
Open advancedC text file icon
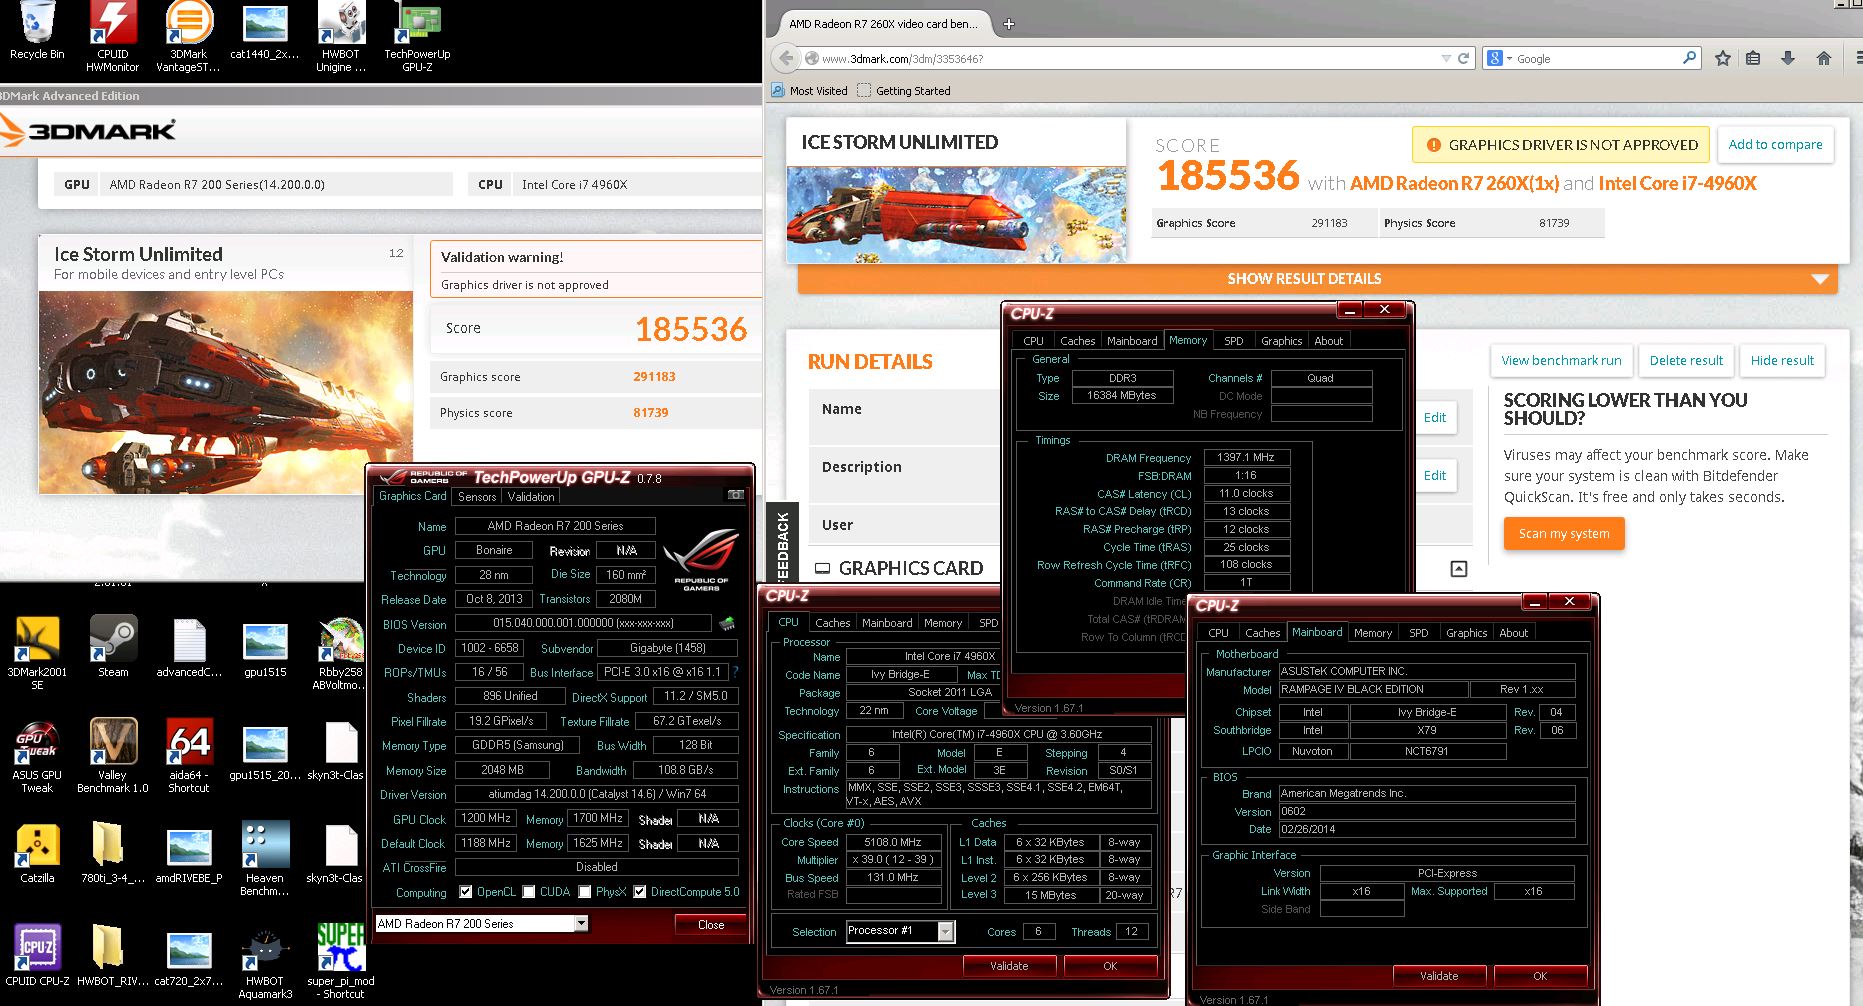point(189,647)
